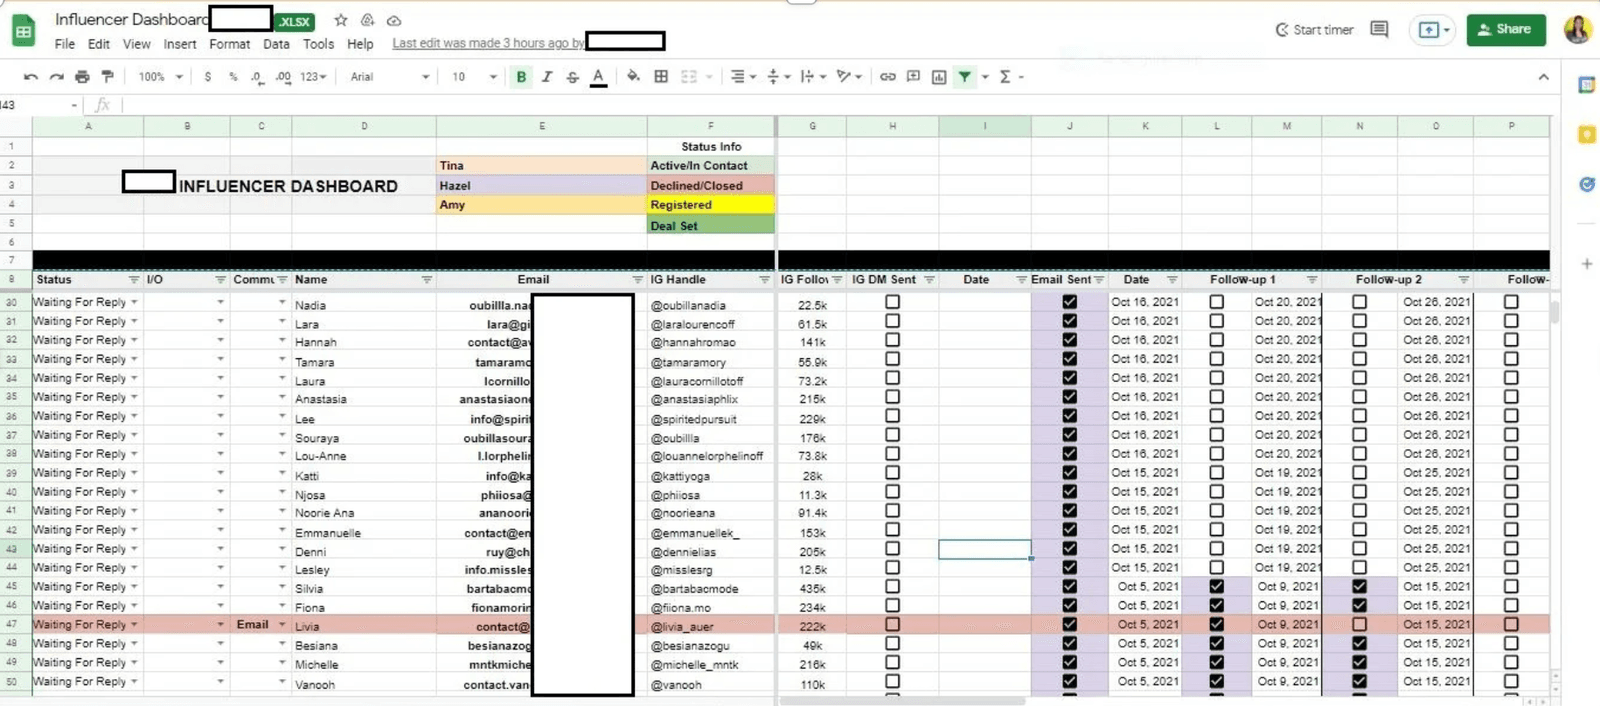Open IG Handle column filter button
This screenshot has height=706, width=1600.
(765, 280)
